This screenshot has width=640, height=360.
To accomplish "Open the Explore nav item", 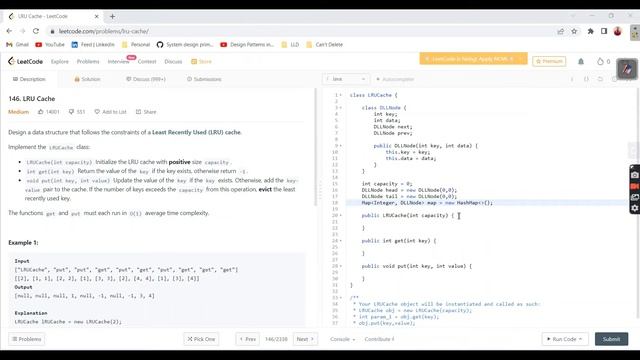I will click(x=60, y=62).
